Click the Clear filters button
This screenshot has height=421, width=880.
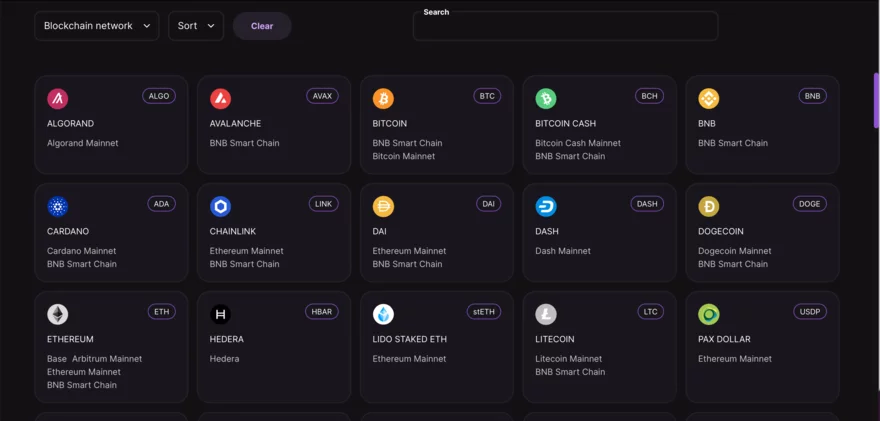tap(262, 26)
